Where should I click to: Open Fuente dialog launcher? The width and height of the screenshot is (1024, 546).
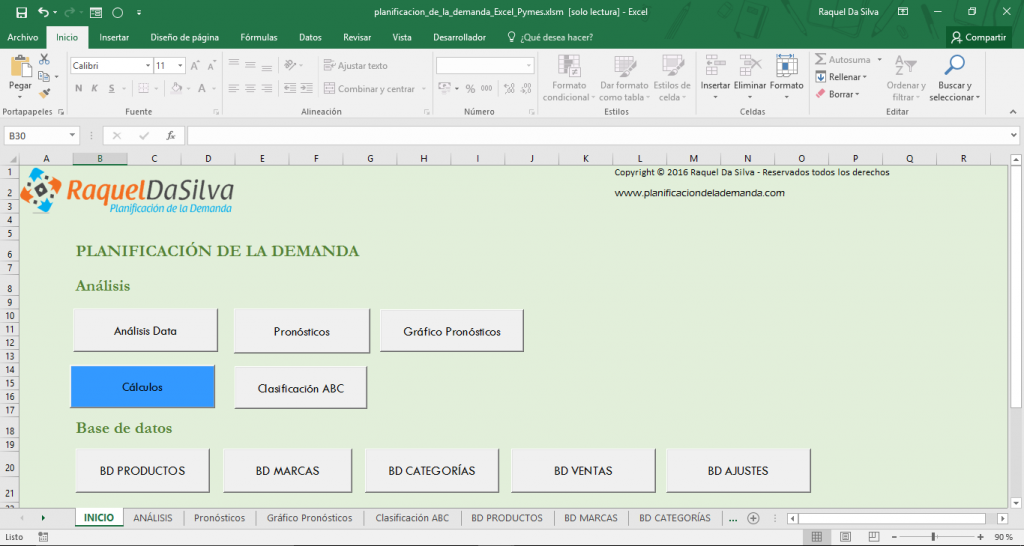click(216, 112)
